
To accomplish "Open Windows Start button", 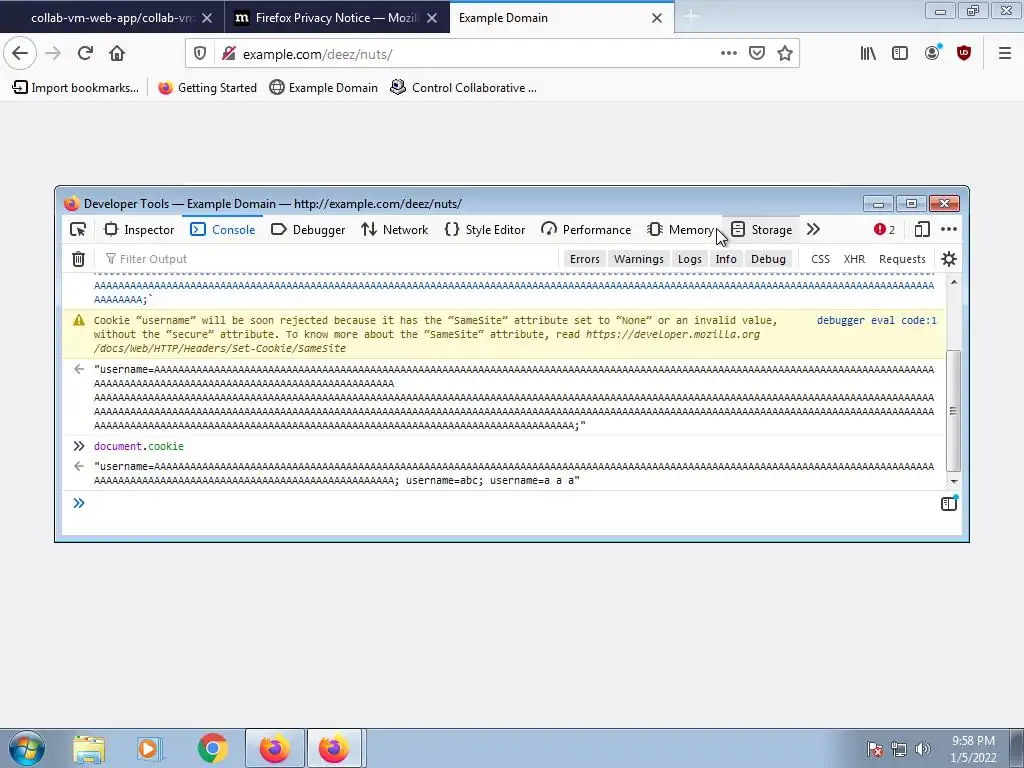I will [x=26, y=748].
